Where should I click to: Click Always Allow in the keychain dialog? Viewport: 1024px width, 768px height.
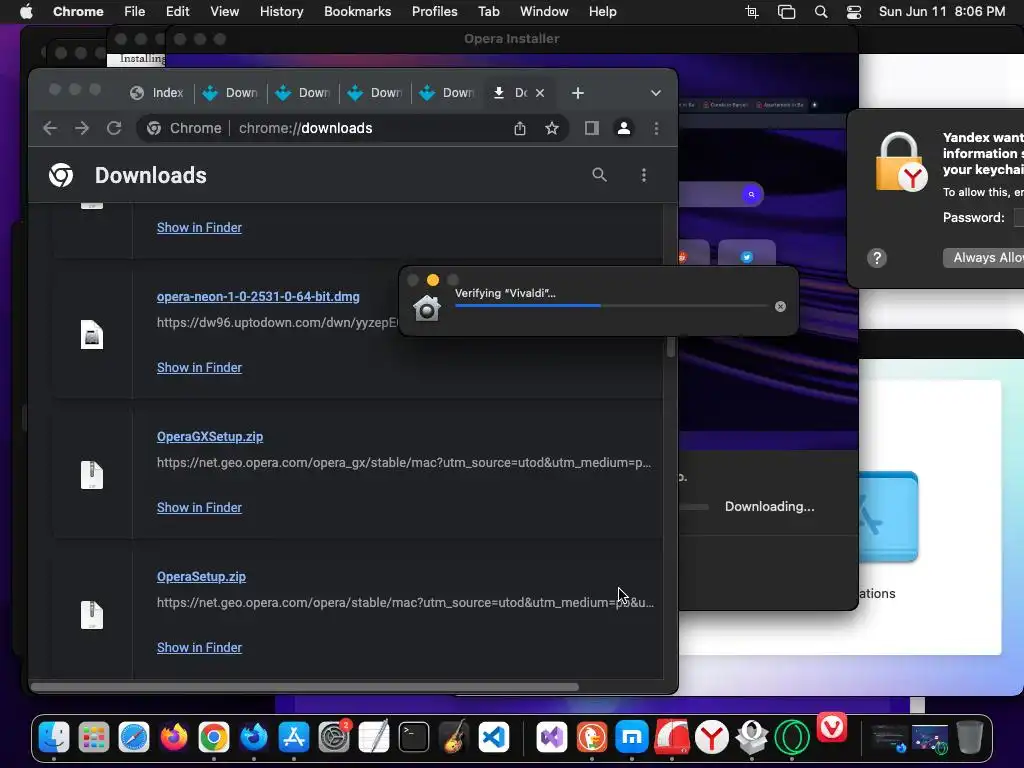pos(984,257)
